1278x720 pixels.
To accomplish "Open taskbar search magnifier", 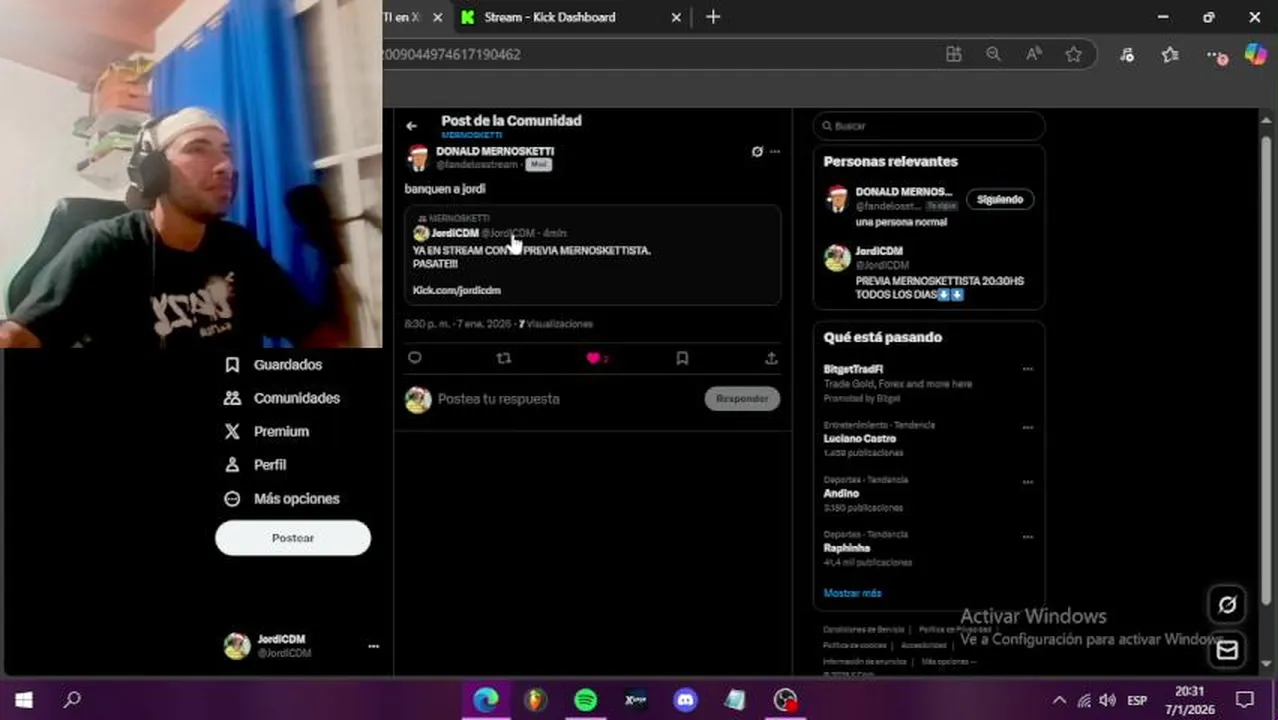I will (x=72, y=700).
